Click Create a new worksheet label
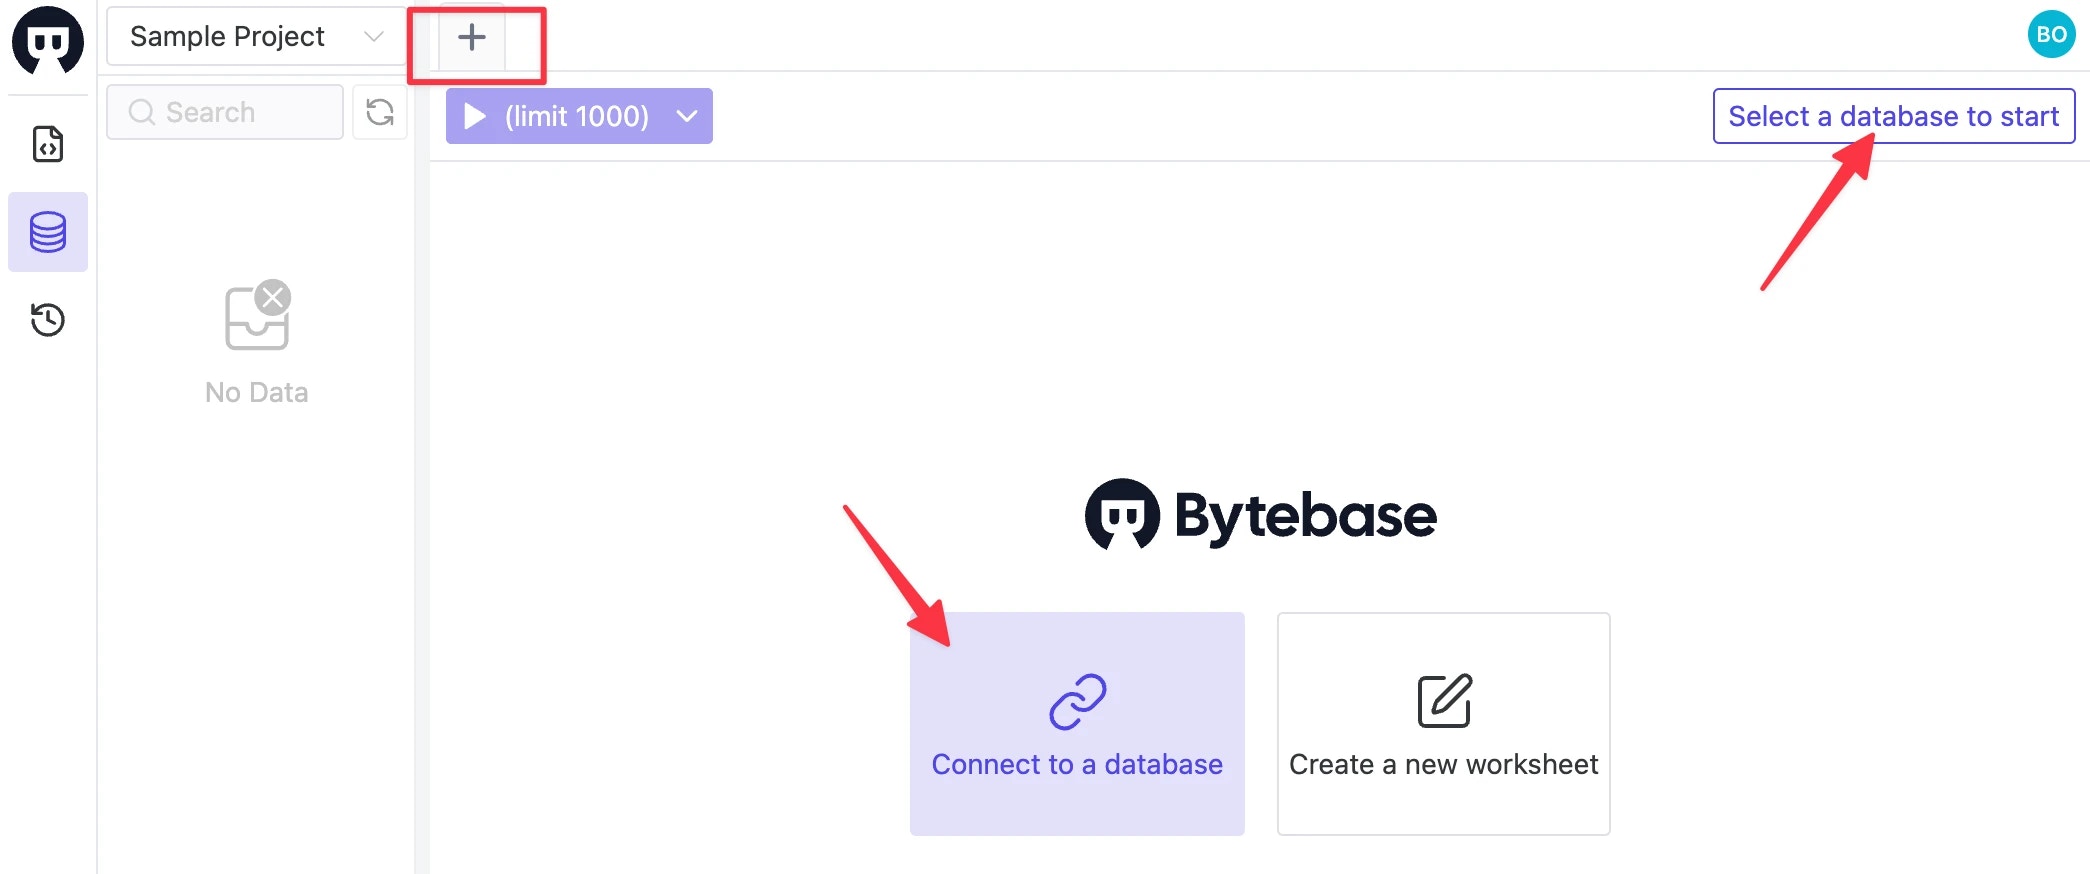Screen dimensions: 2090x874 (x=1443, y=764)
